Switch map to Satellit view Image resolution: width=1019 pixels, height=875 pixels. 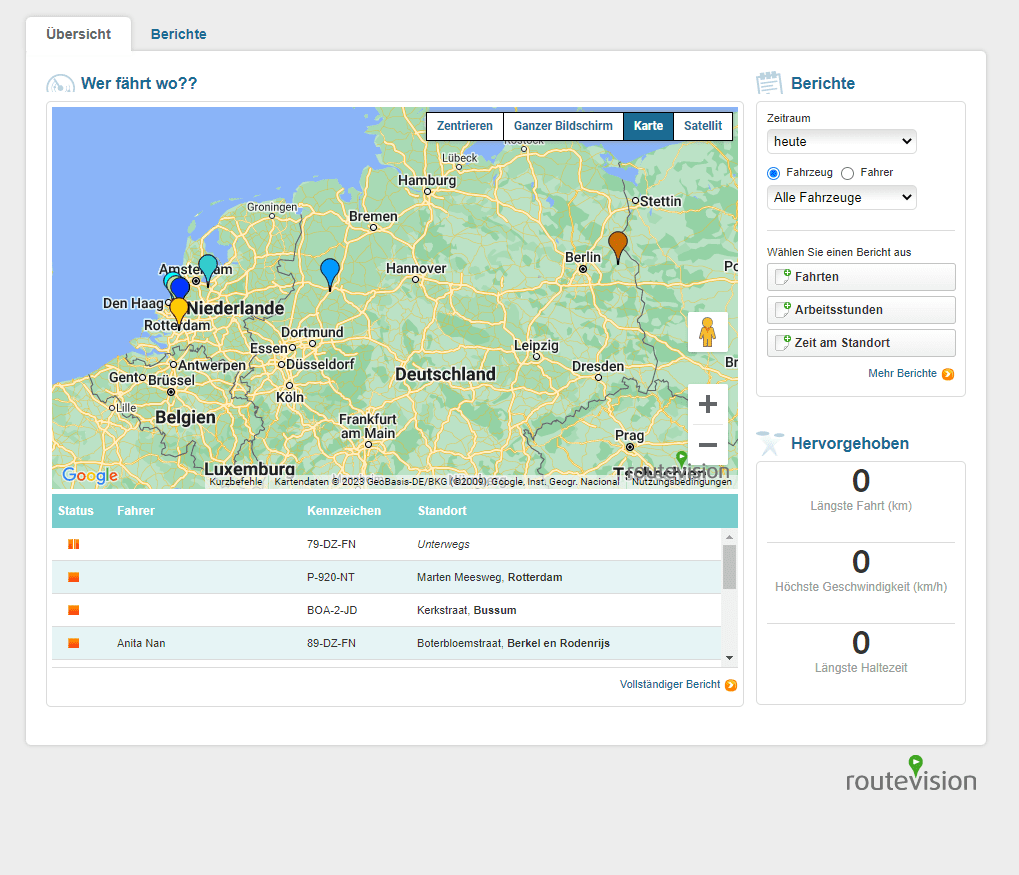click(703, 125)
